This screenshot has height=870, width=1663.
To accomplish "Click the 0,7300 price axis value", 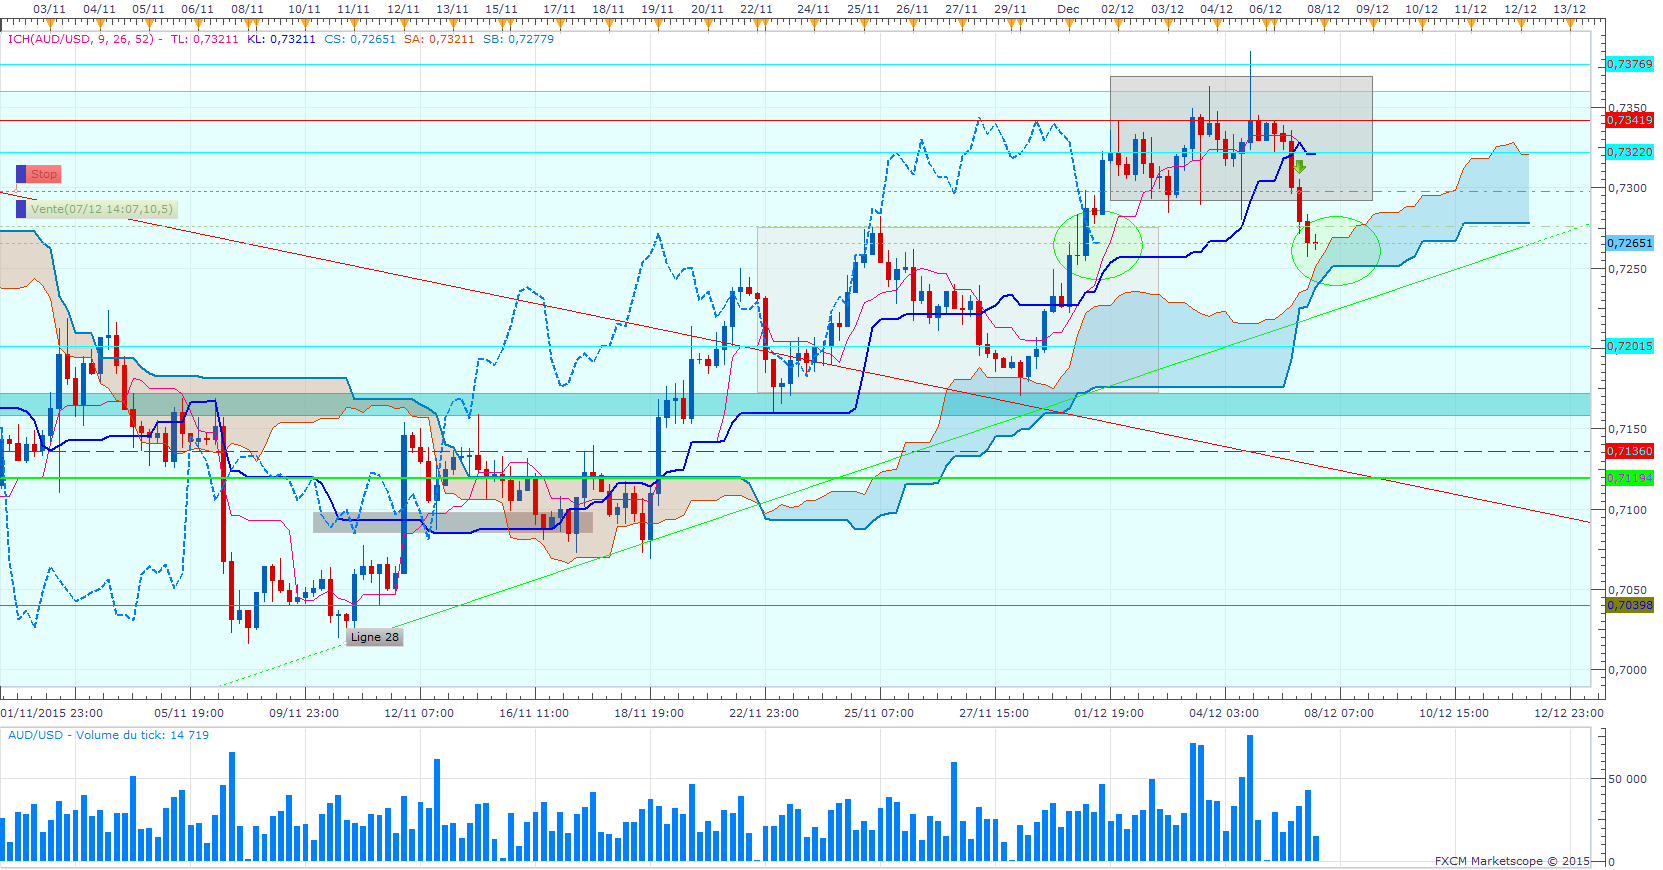I will (1627, 188).
